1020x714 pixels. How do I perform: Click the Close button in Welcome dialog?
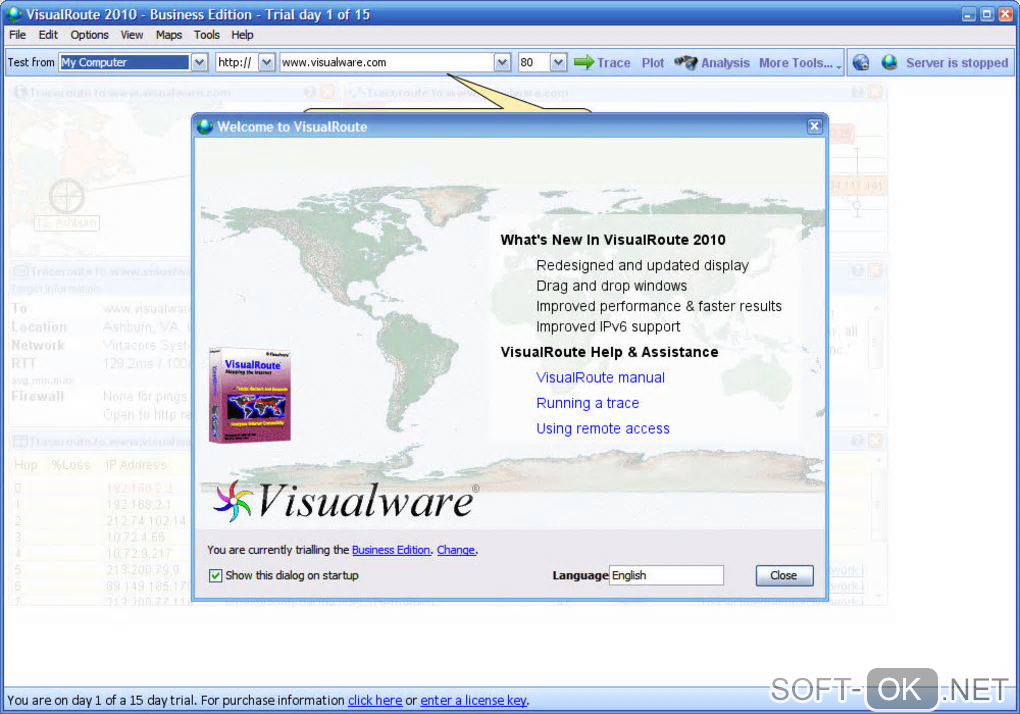click(x=784, y=575)
